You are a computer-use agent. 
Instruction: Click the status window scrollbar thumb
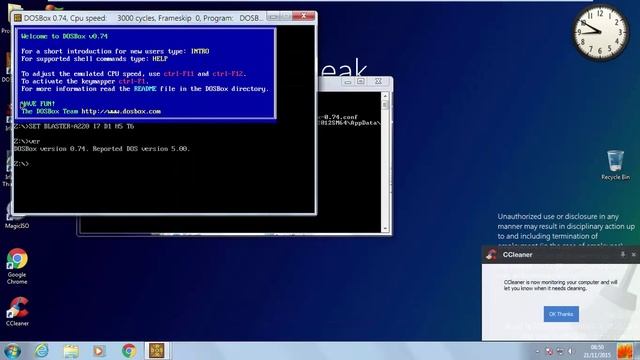(x=385, y=105)
